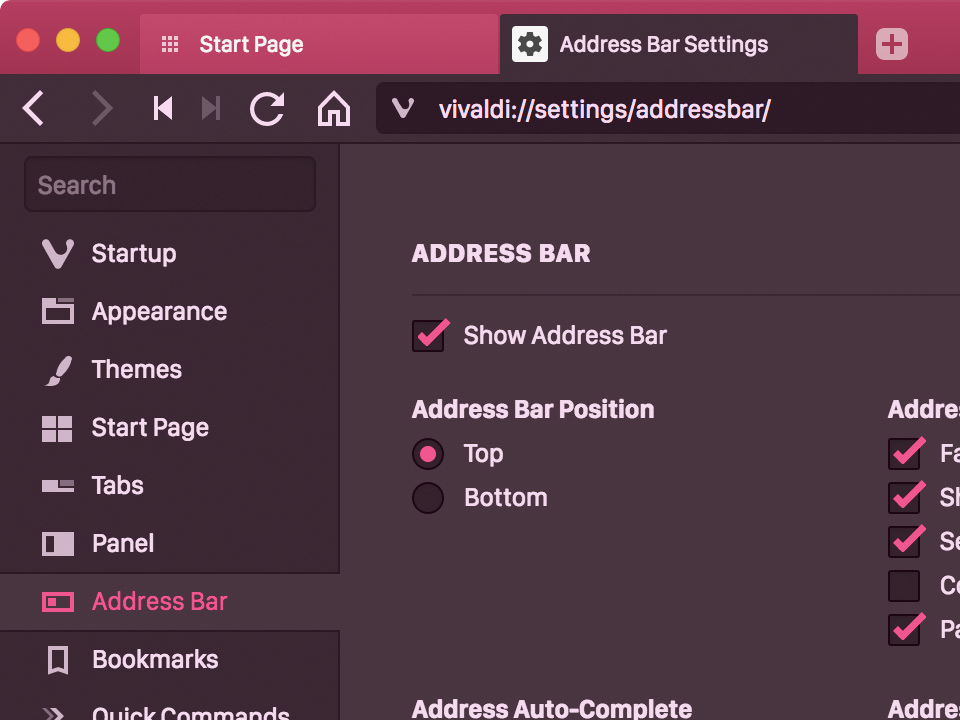Open Themes settings via the paintbrush icon

(x=59, y=370)
